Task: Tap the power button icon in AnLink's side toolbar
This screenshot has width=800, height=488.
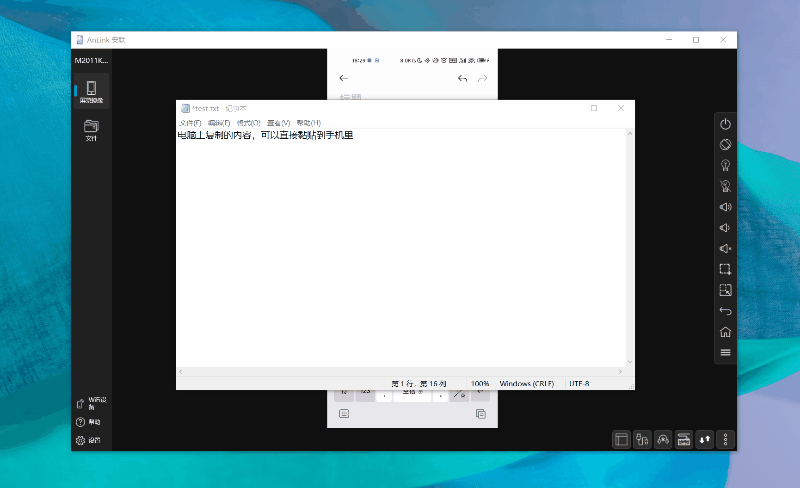Action: point(725,124)
